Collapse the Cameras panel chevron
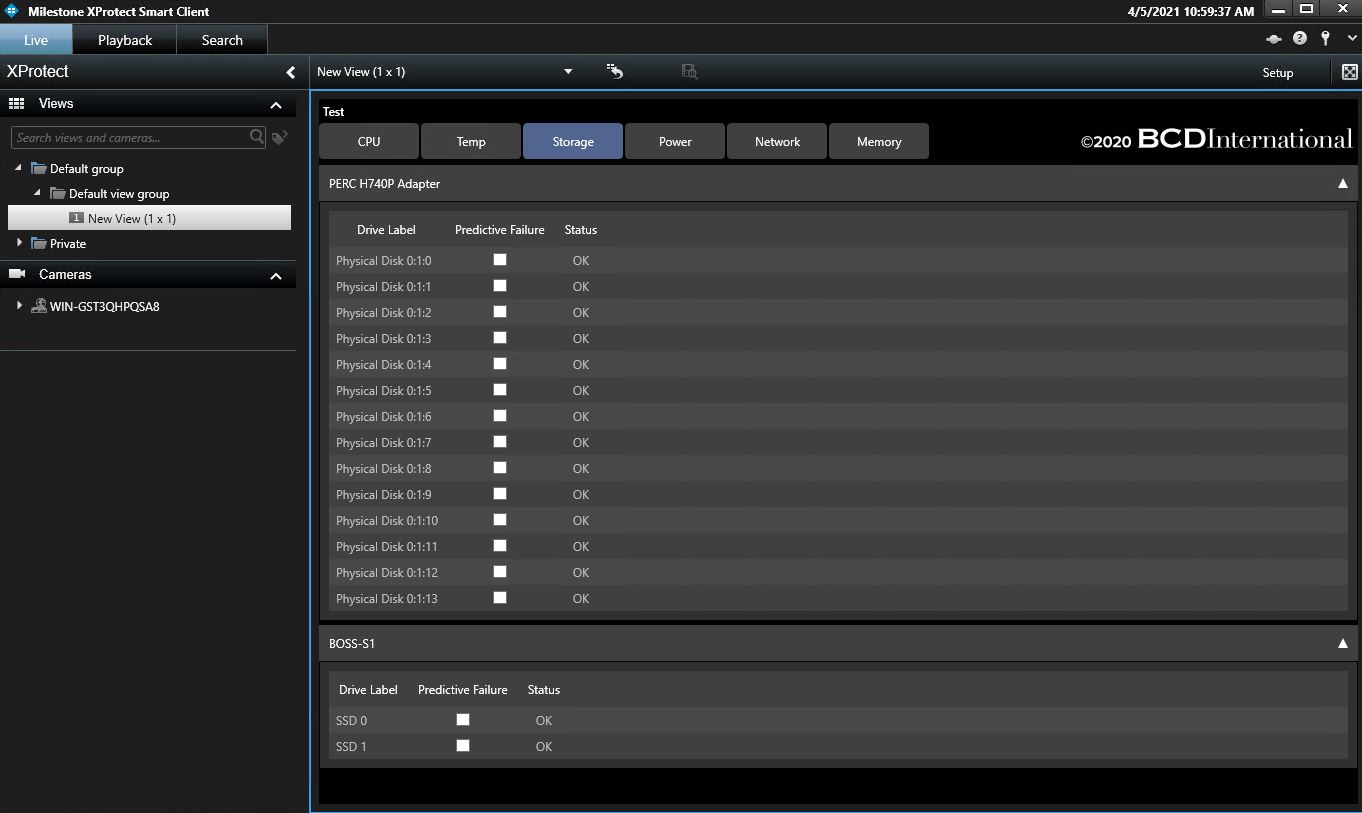The image size is (1362, 813). click(276, 276)
